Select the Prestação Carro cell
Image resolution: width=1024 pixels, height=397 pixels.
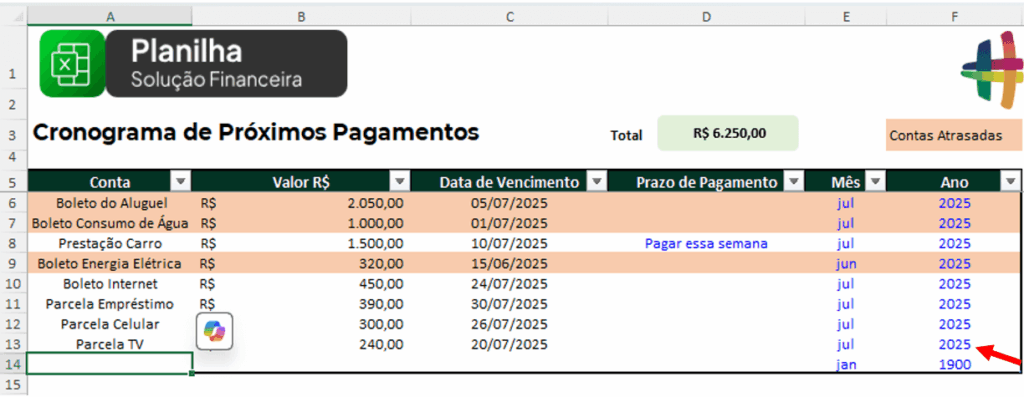coord(110,244)
